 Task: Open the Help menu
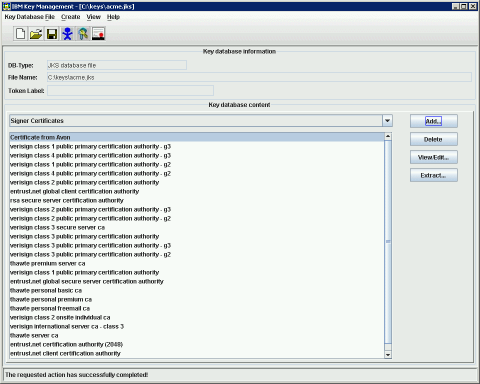tap(113, 17)
